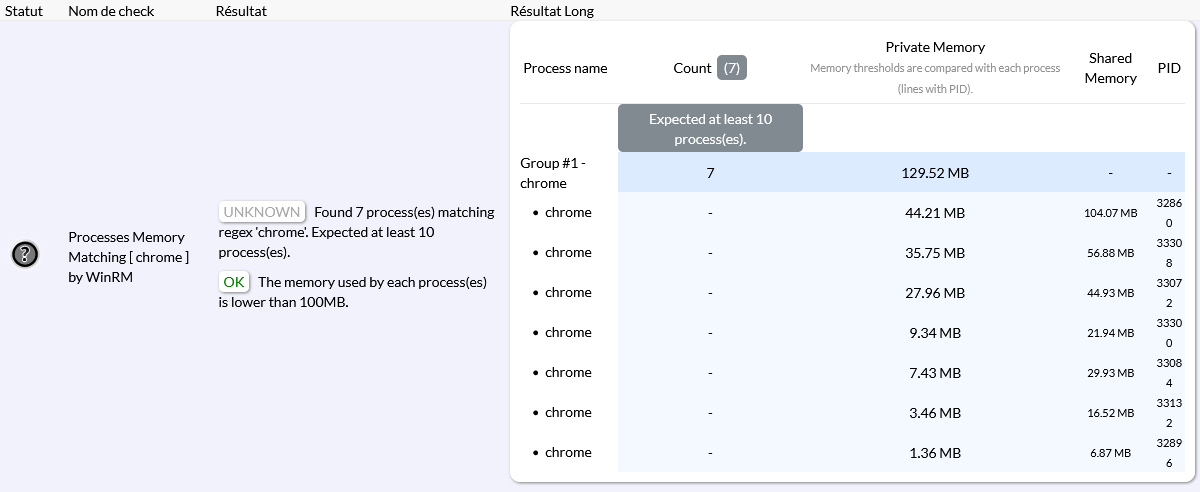Image resolution: width=1200 pixels, height=492 pixels.
Task: Click the Nom de check column header
Action: pyautogui.click(x=111, y=11)
